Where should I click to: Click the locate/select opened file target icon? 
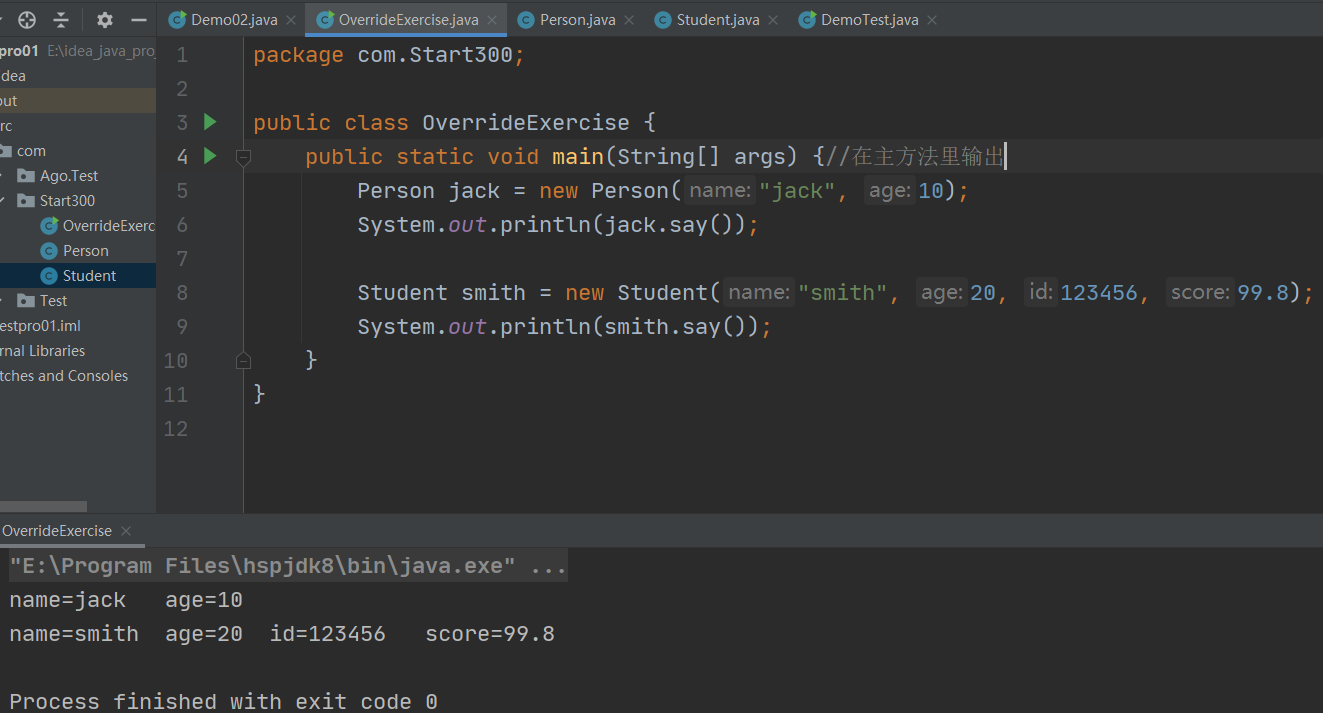coord(27,19)
